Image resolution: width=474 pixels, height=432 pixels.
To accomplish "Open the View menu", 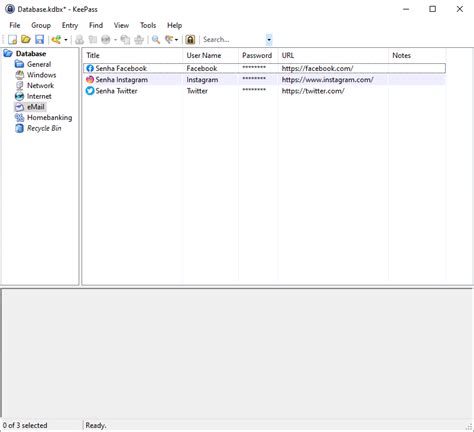I will (121, 25).
